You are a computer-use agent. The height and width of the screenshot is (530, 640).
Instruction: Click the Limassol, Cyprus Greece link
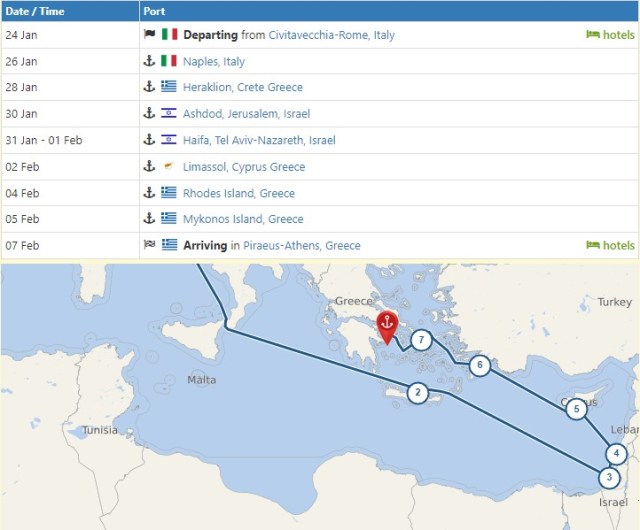[x=244, y=167]
